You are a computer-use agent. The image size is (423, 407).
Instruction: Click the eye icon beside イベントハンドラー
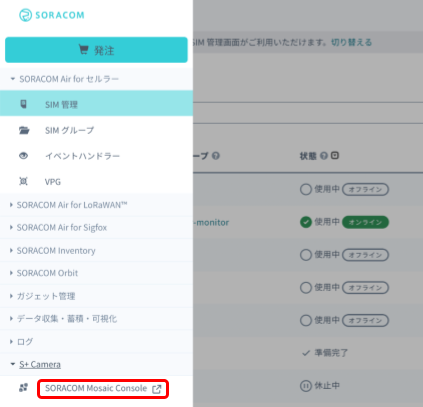(x=23, y=156)
